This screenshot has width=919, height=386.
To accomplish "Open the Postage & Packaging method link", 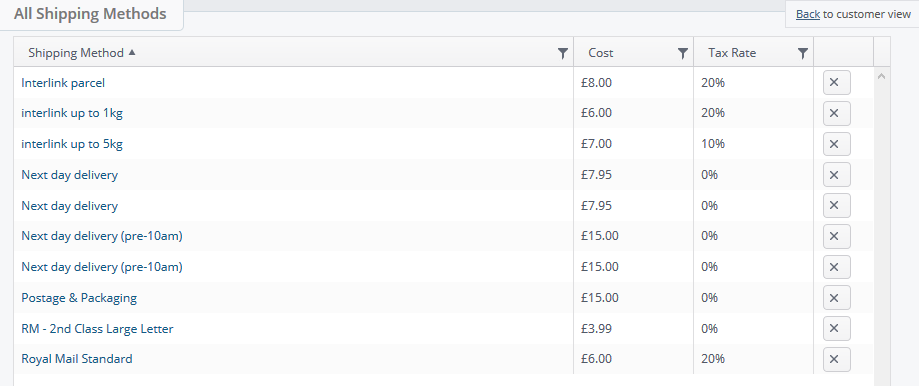I will (79, 298).
